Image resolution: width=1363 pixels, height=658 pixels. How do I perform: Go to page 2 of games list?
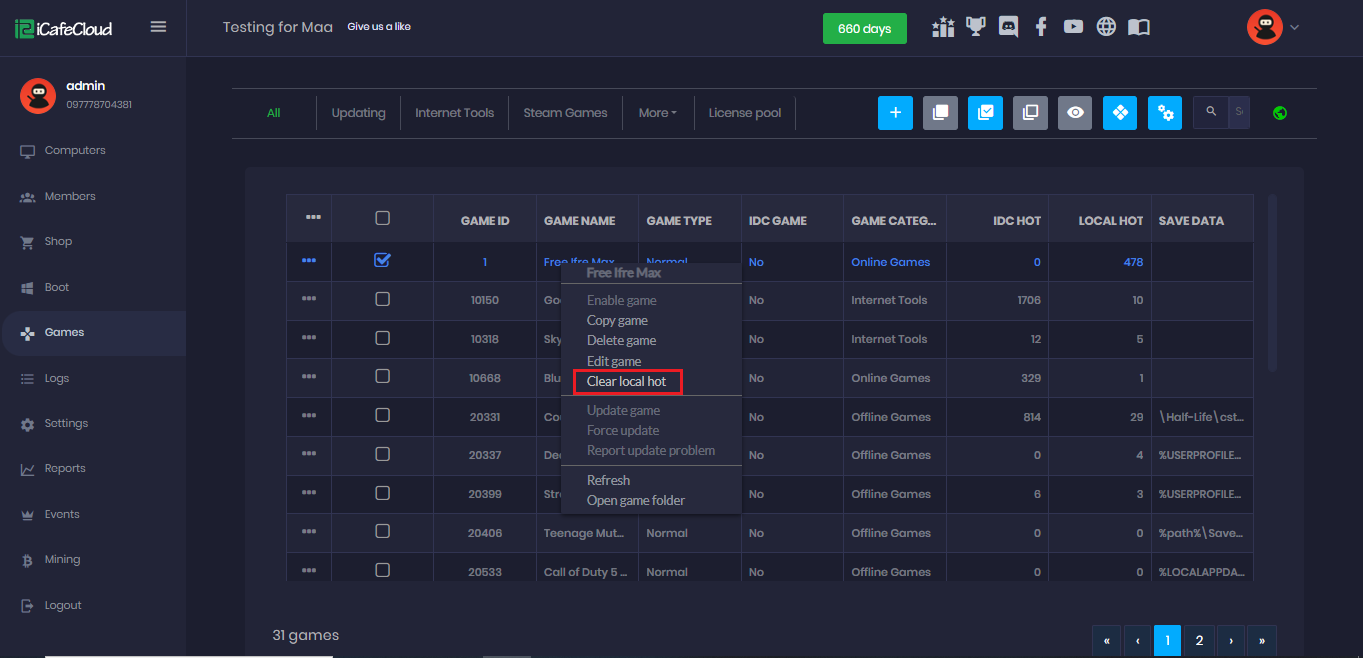(1198, 640)
